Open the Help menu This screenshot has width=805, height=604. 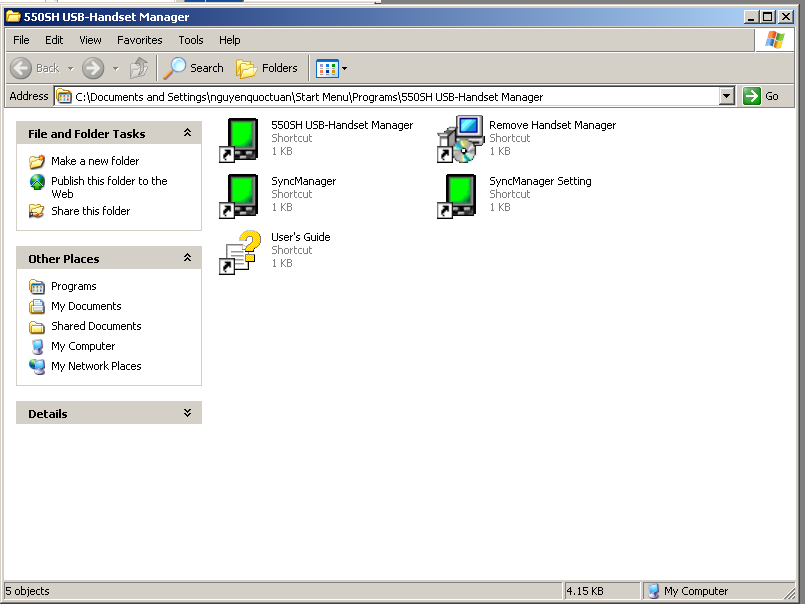click(x=229, y=40)
